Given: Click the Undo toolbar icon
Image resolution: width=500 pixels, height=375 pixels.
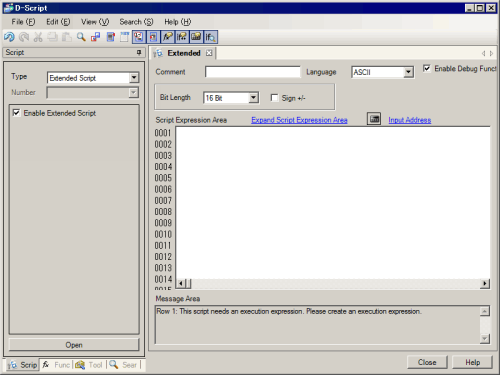Looking at the screenshot, I should 9,37.
